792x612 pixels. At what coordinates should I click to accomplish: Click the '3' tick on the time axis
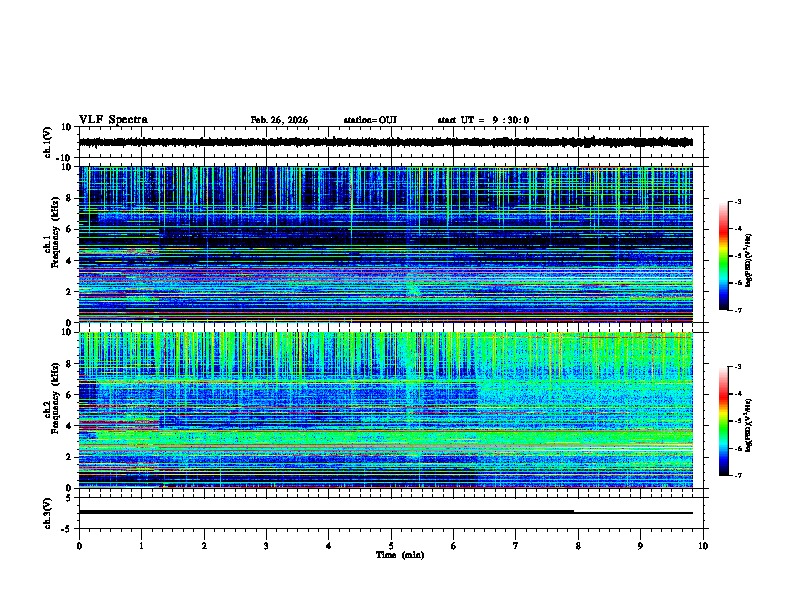(266, 546)
